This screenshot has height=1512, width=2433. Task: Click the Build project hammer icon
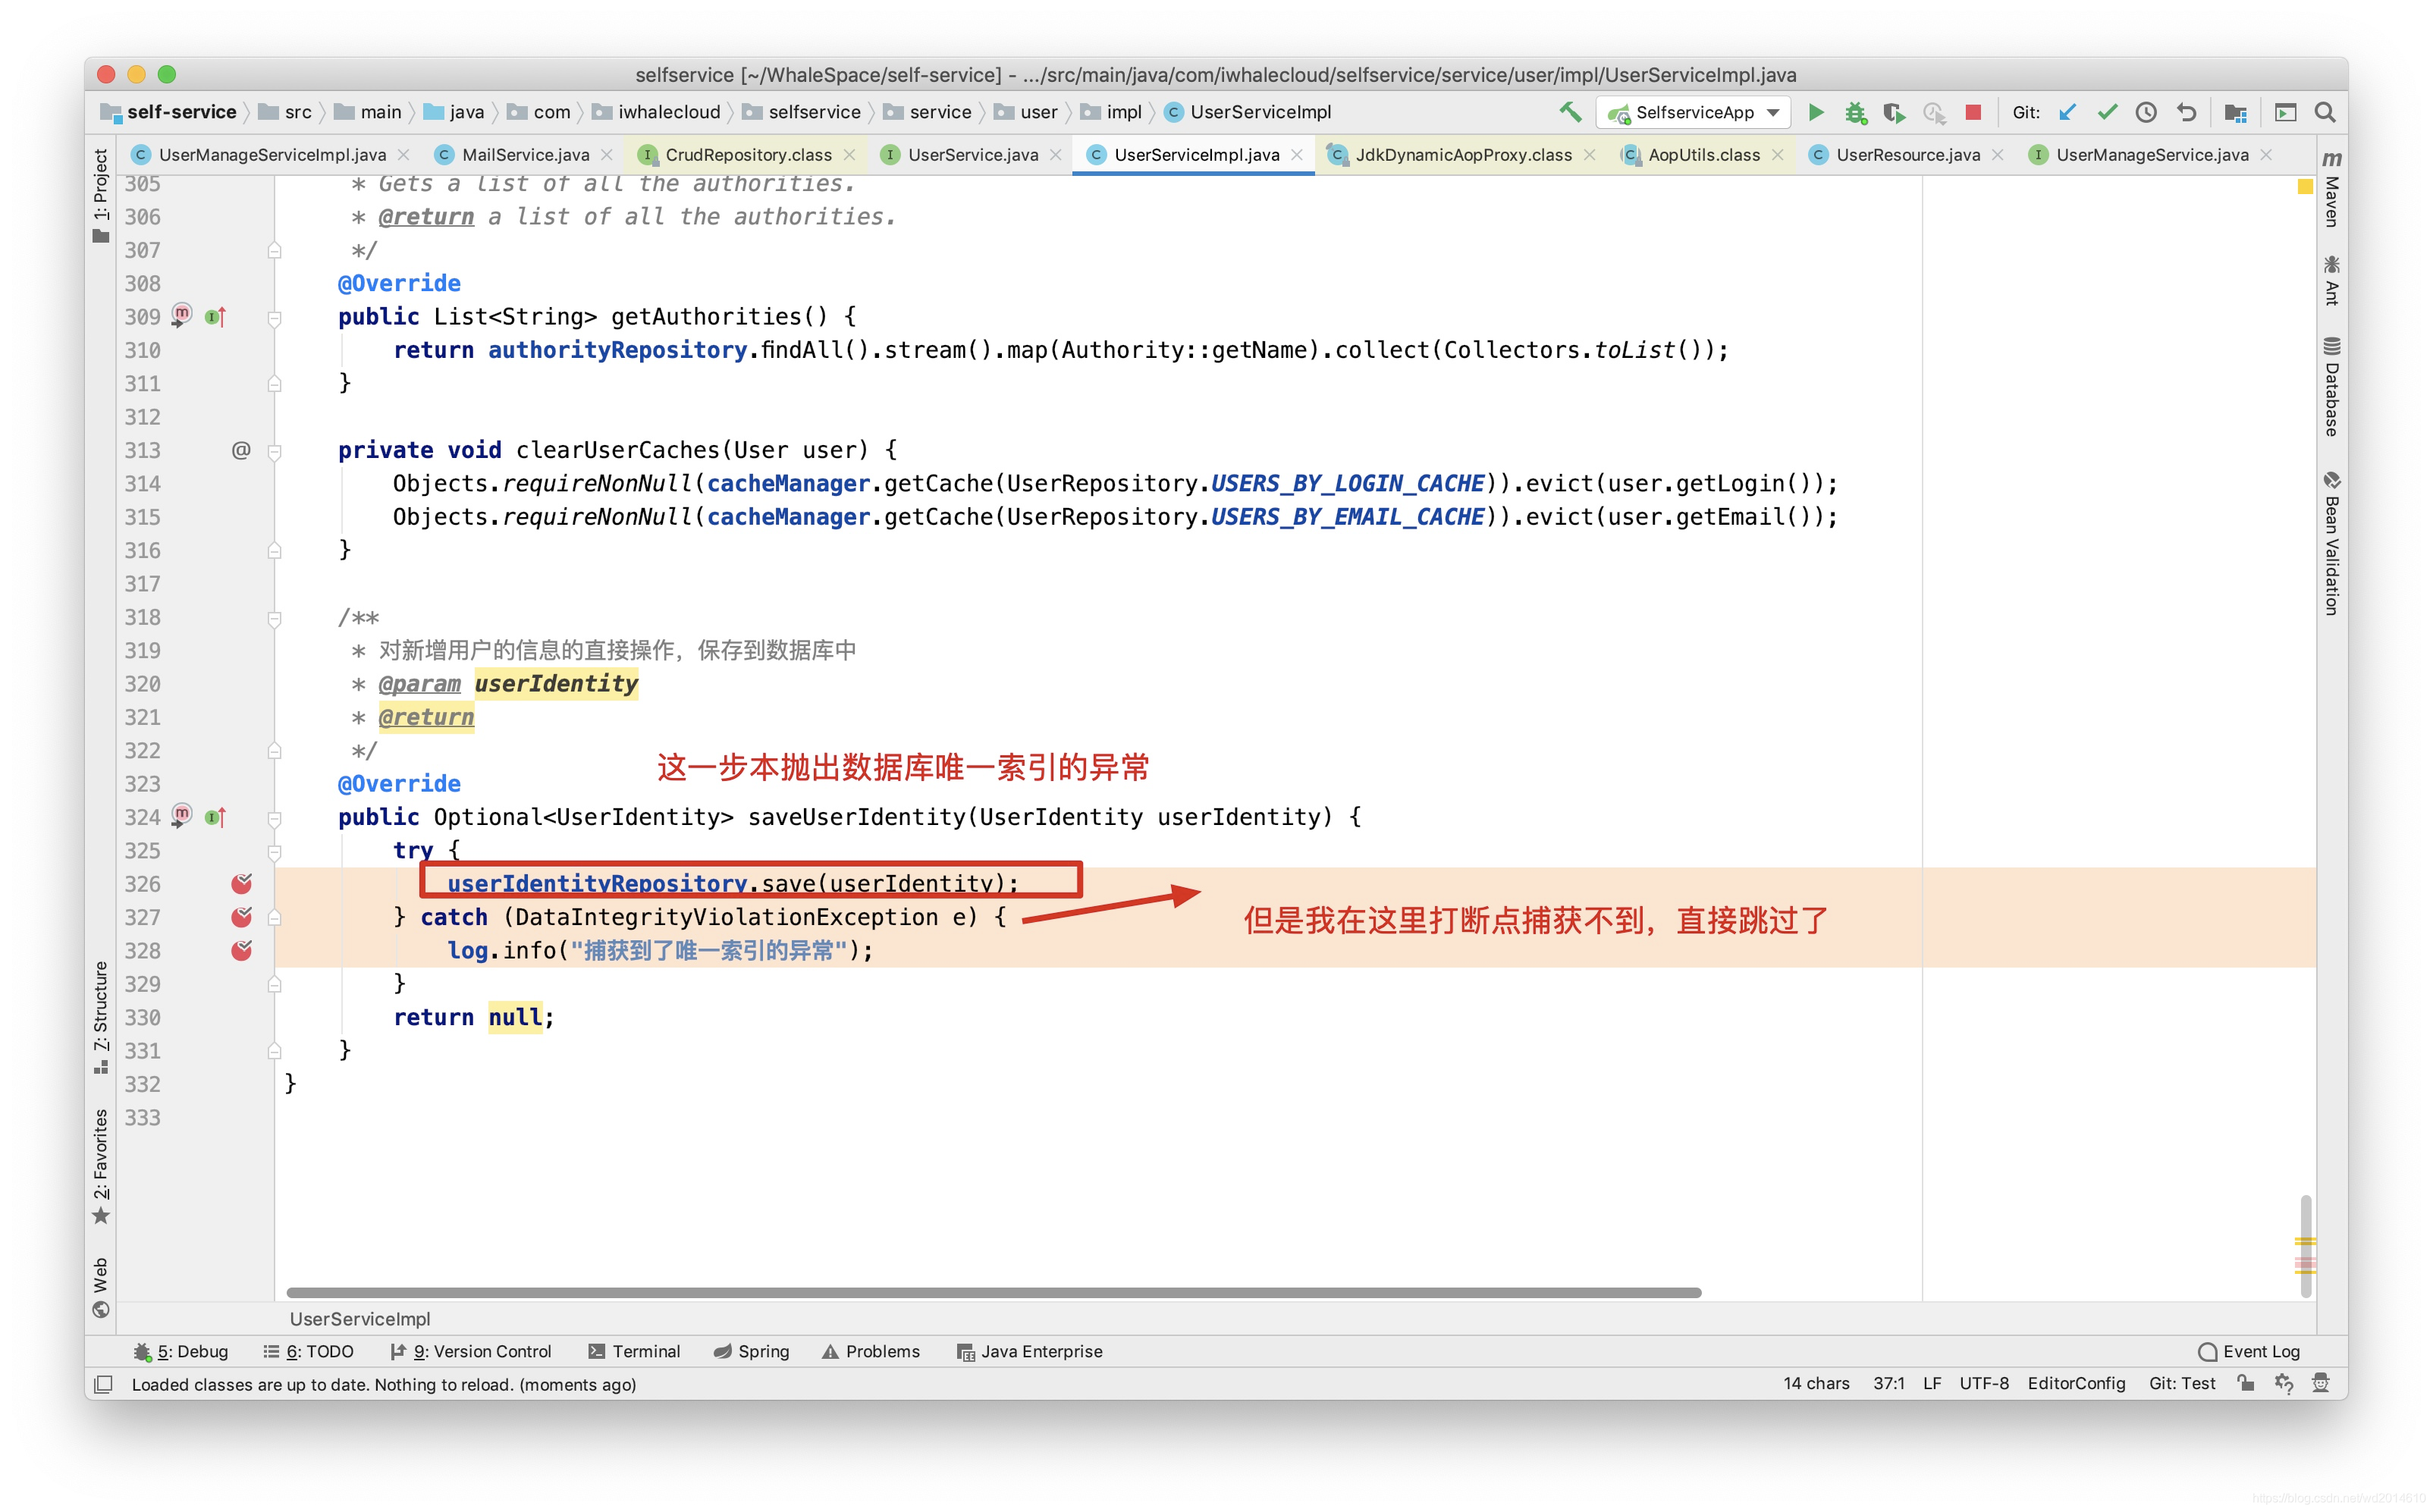(1569, 112)
